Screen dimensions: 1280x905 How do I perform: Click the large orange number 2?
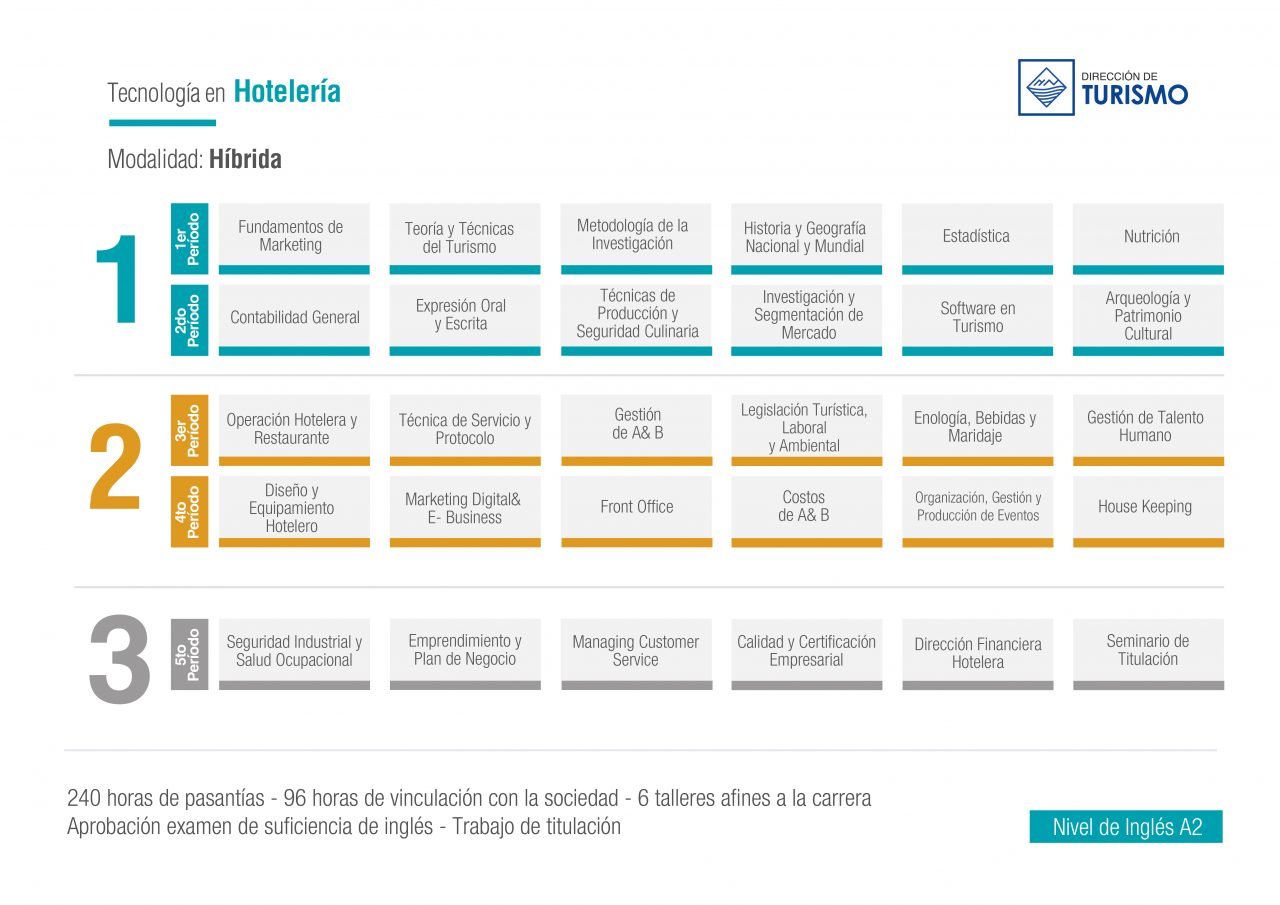coord(116,468)
